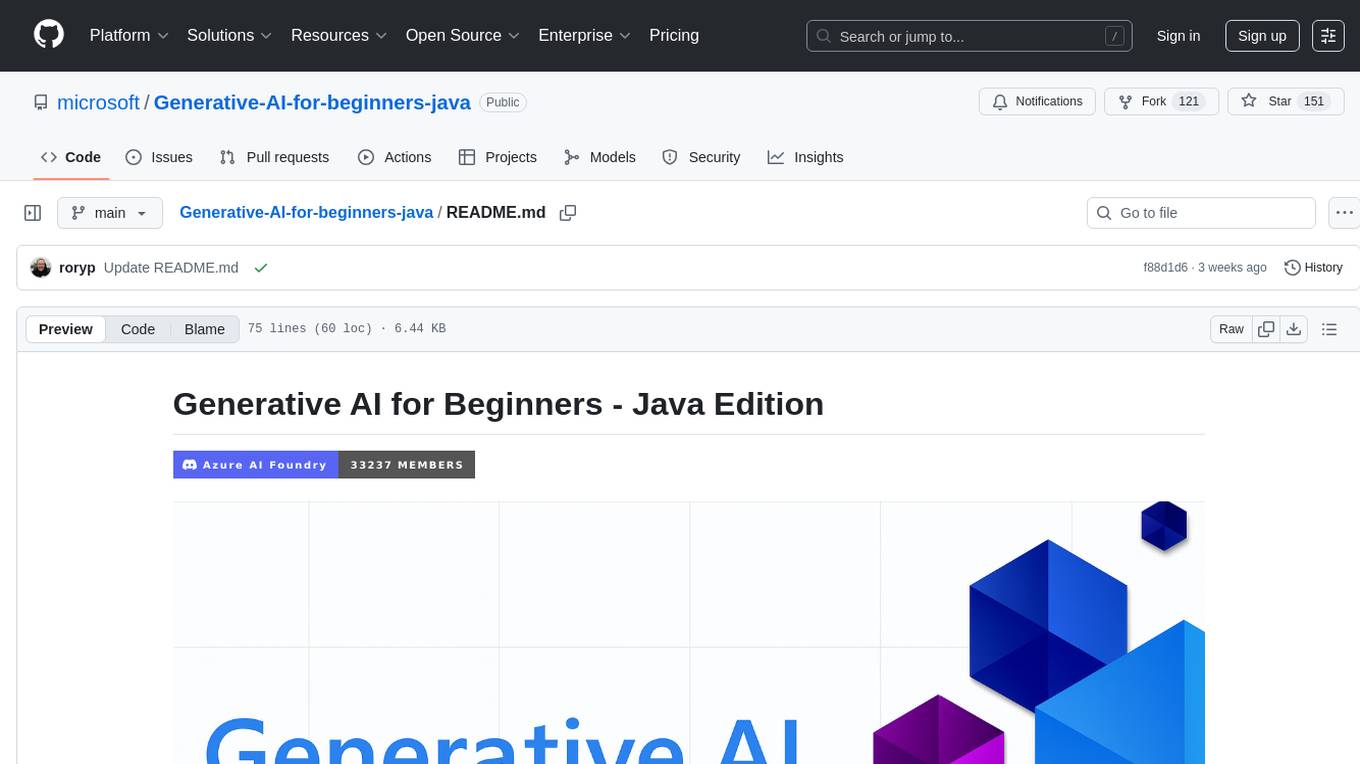The image size is (1360, 764).
Task: Click the green commit status checkmark
Action: pos(261,268)
